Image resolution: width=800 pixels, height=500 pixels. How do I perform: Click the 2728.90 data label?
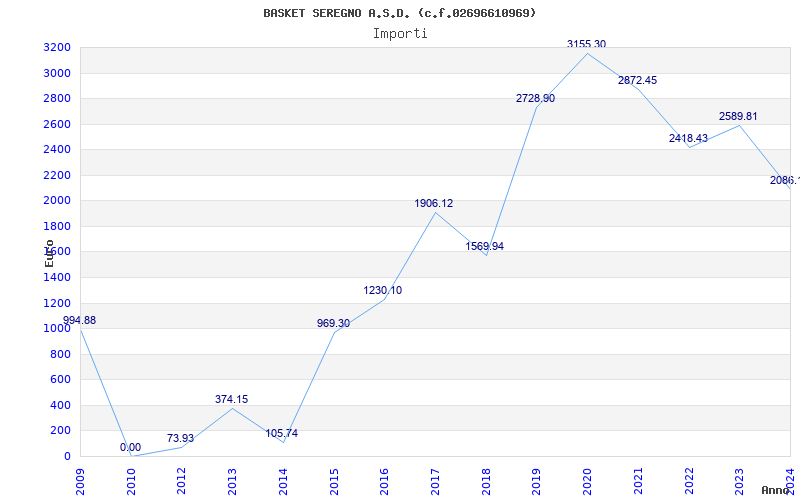tap(535, 98)
